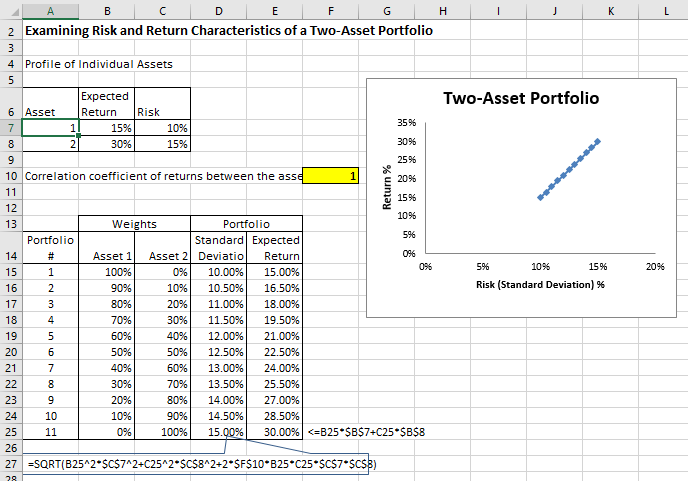Click the Standard Deviation column header

(219, 248)
